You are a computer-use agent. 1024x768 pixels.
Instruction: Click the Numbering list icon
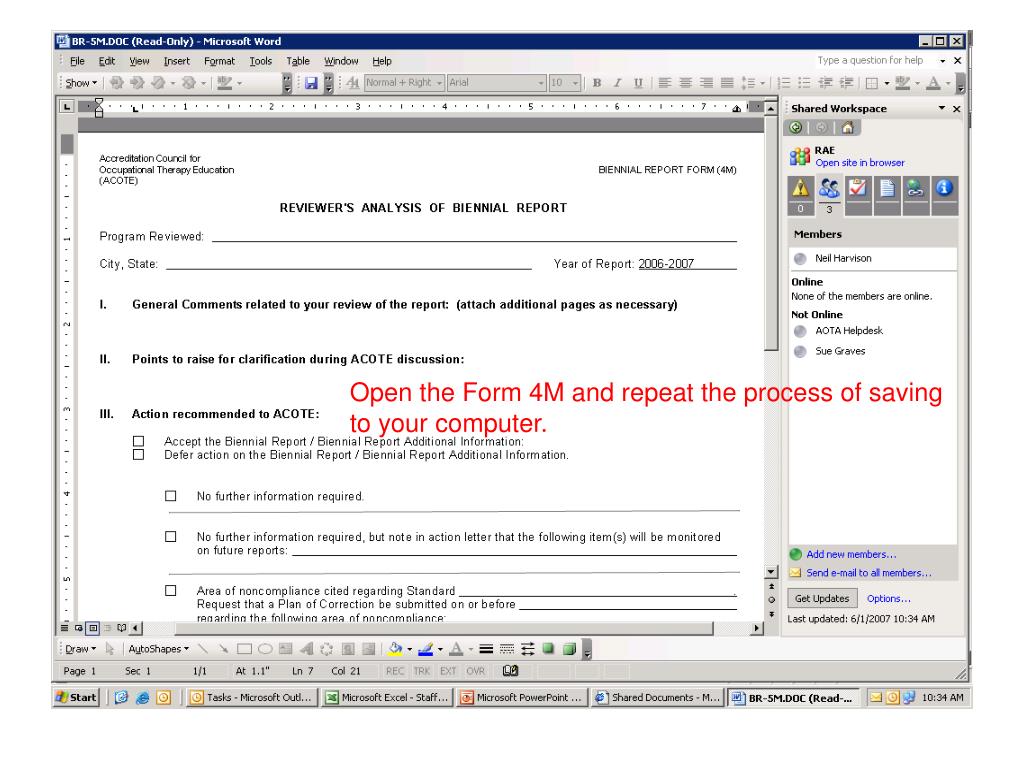(x=784, y=83)
